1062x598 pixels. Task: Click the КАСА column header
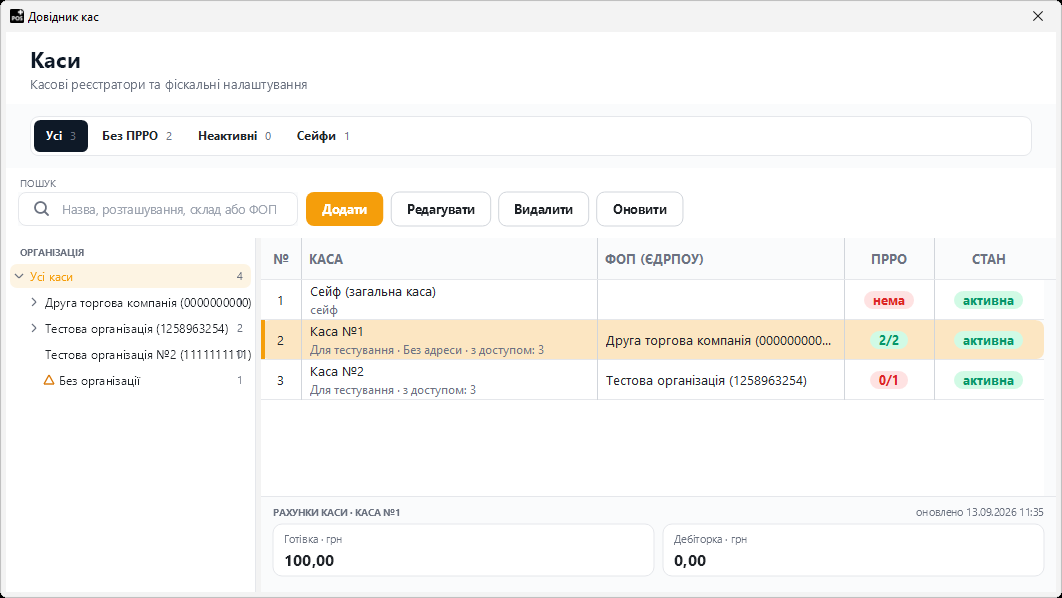pos(449,259)
